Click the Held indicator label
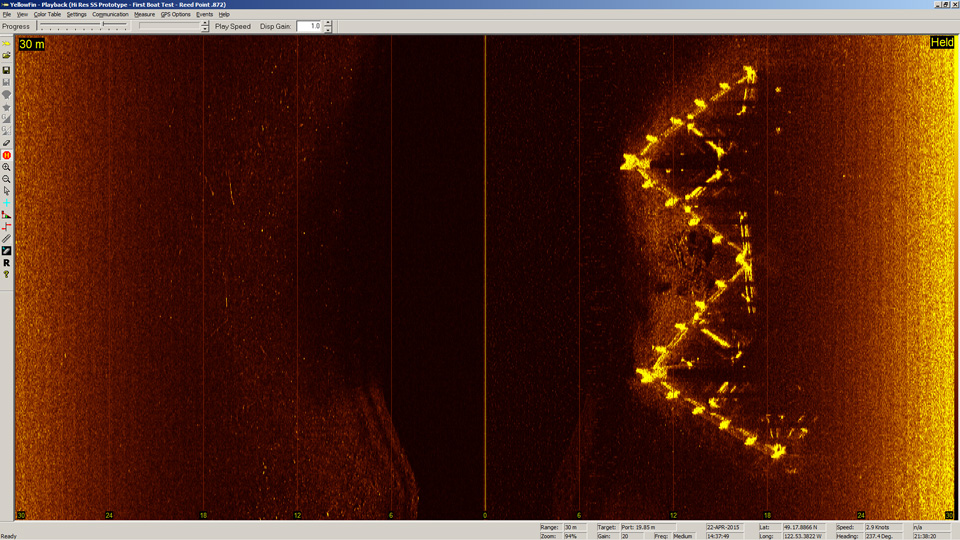 pos(941,43)
